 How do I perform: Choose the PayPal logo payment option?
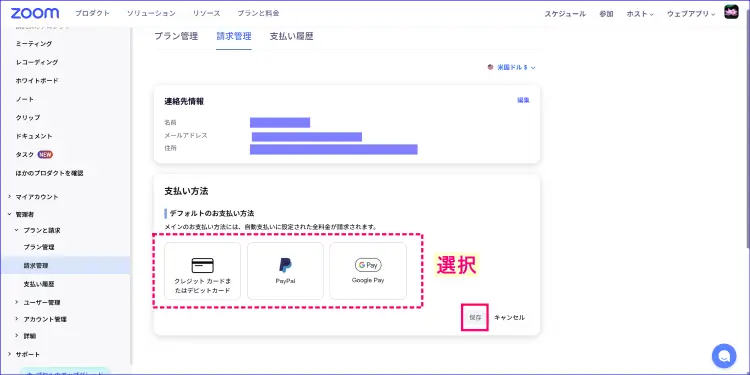pyautogui.click(x=285, y=271)
